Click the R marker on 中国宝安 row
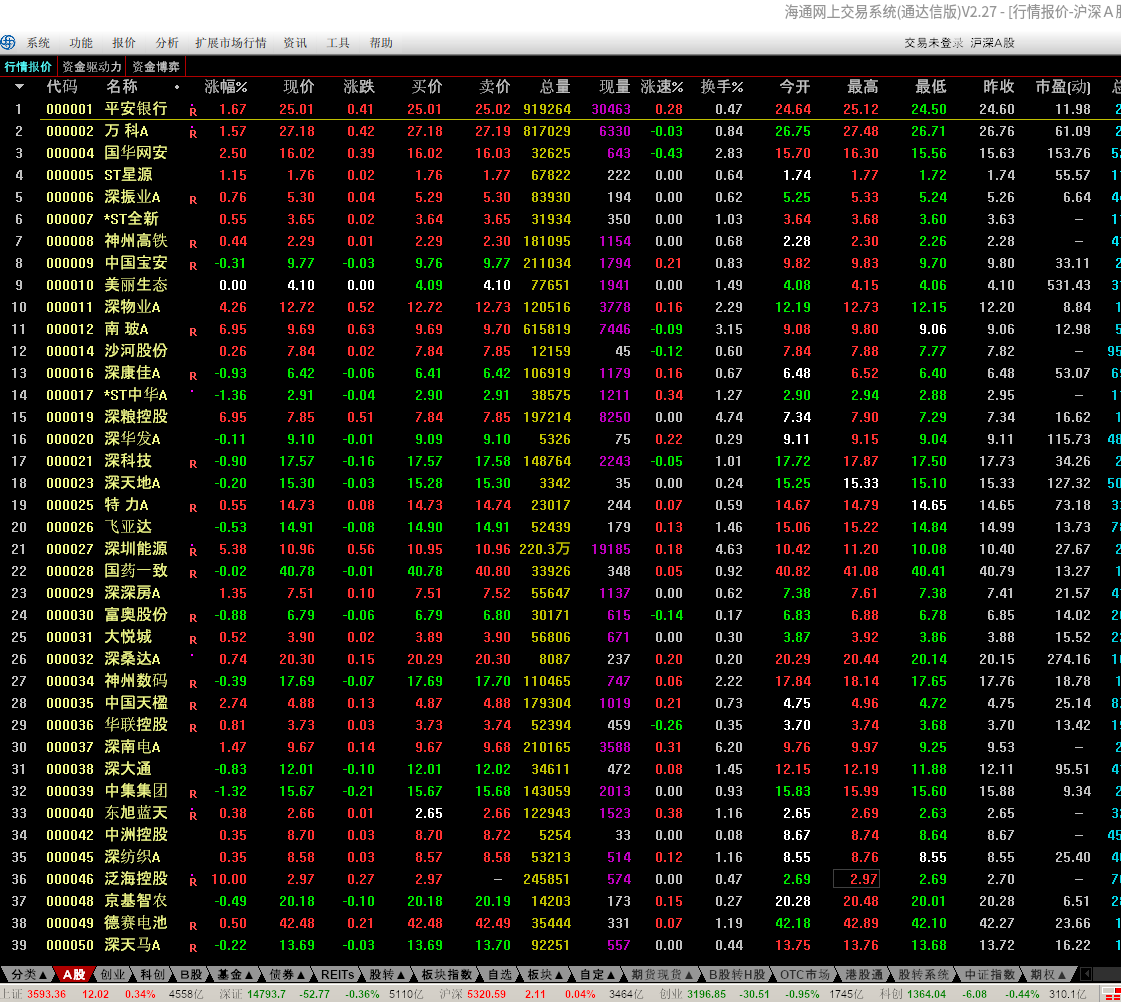The image size is (1121, 1002). [x=193, y=266]
